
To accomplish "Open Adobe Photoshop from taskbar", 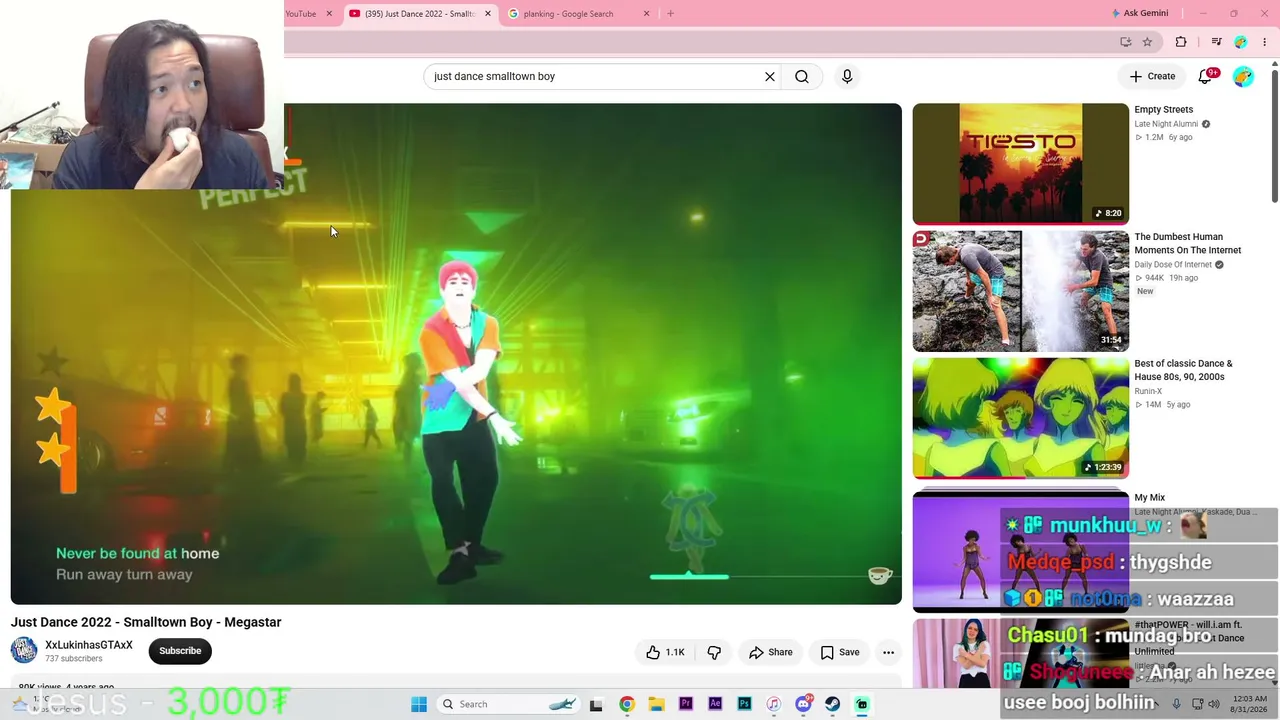I will tap(744, 704).
